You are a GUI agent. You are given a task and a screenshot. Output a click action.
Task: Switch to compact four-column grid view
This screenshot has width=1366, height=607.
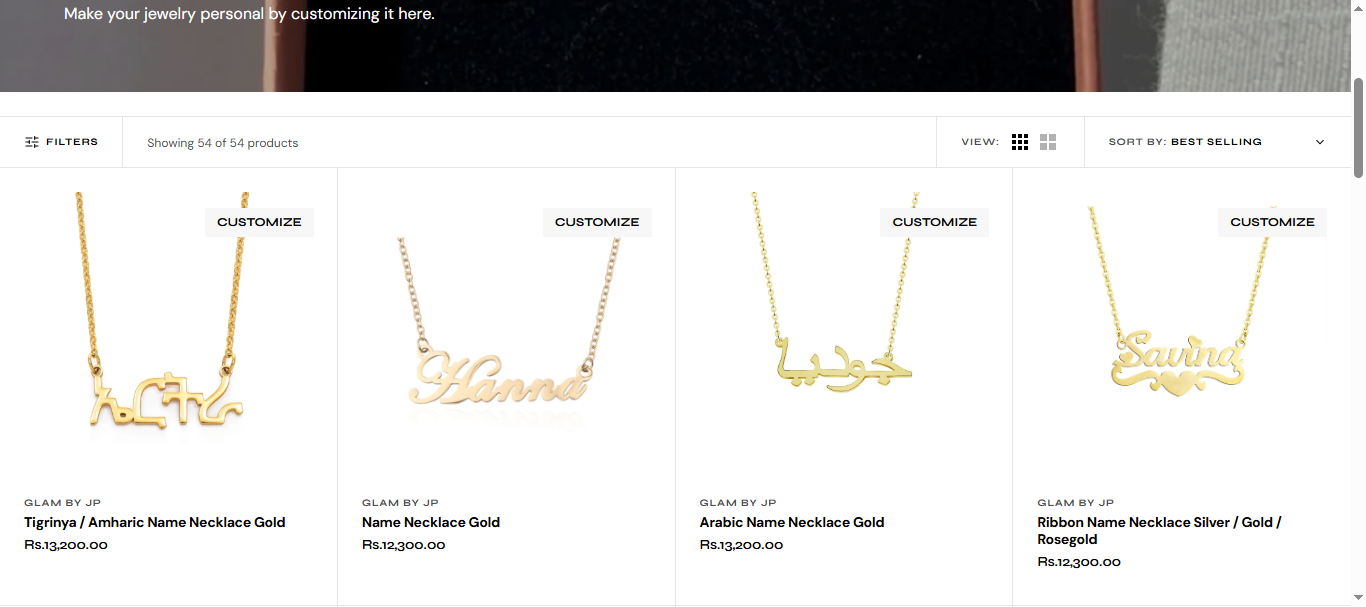click(x=1020, y=142)
